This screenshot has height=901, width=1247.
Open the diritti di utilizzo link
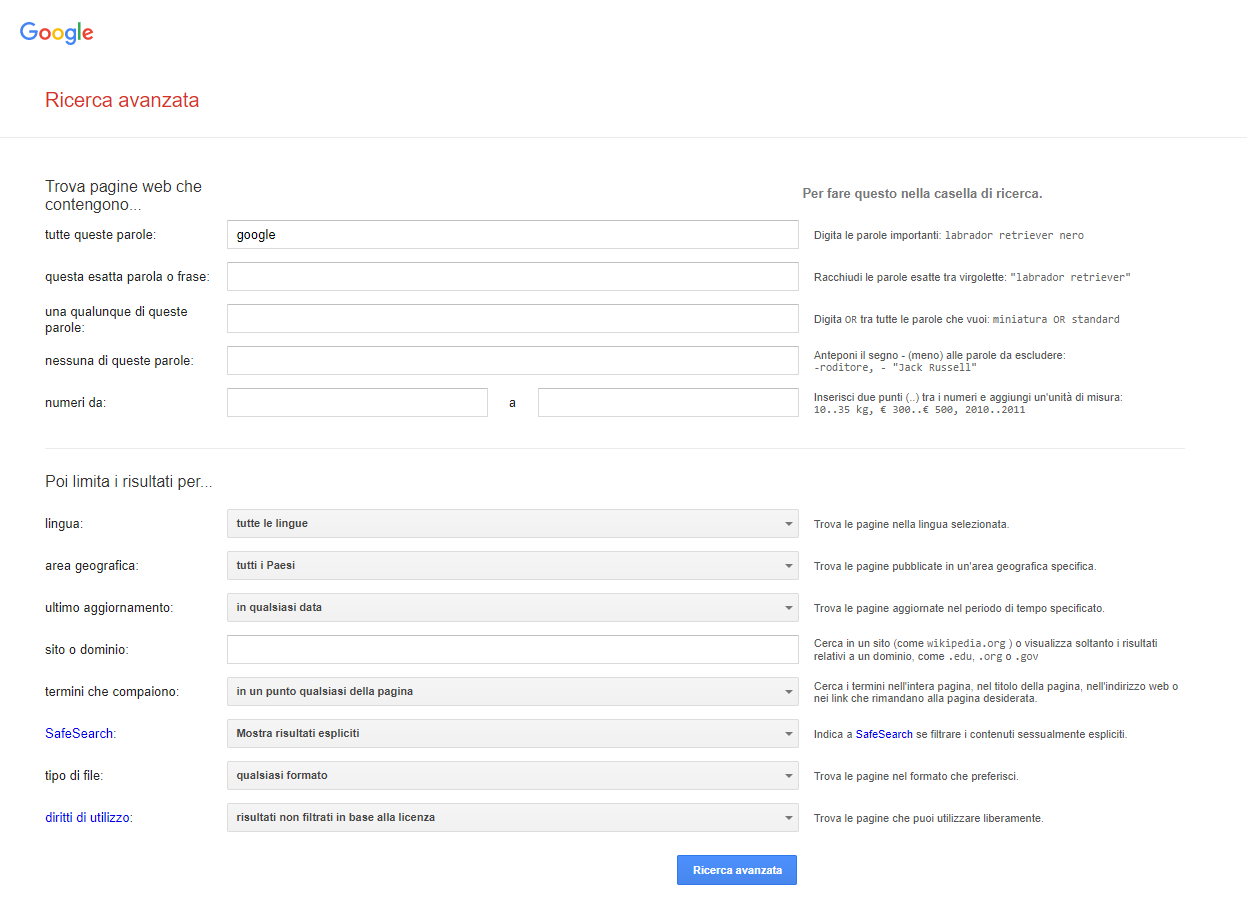pos(87,818)
